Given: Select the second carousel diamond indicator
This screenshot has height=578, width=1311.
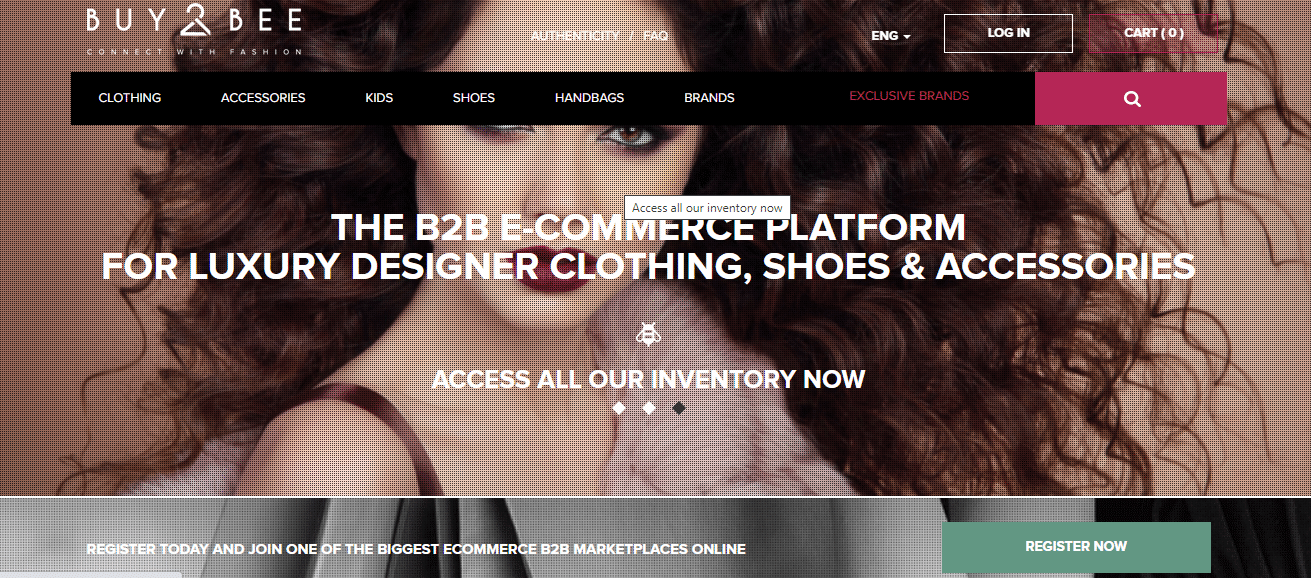Looking at the screenshot, I should (649, 408).
